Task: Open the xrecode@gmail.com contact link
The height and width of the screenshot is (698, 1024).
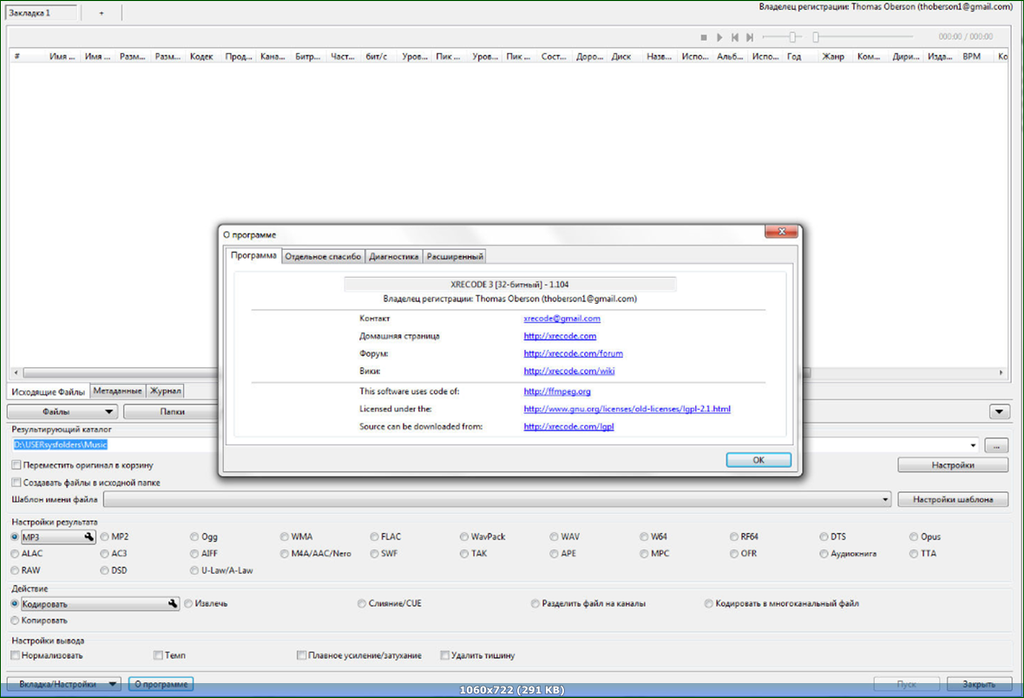Action: click(x=562, y=319)
